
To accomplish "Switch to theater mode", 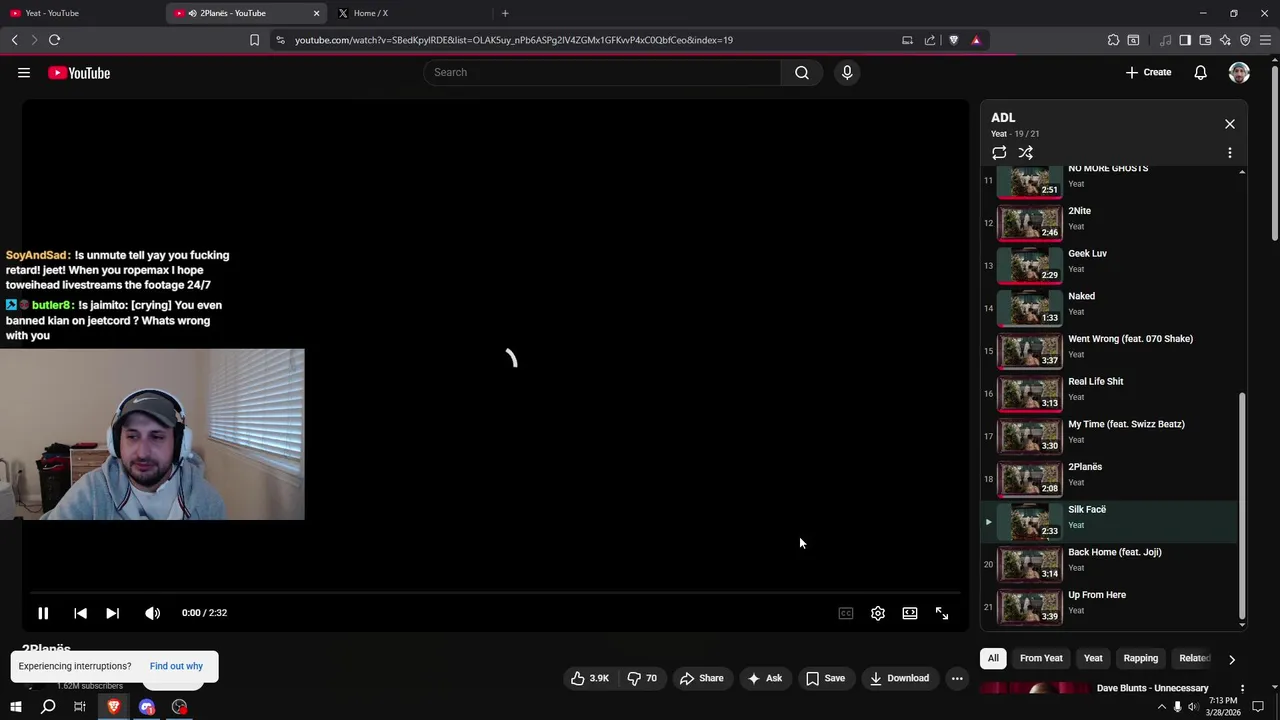I will coord(910,613).
